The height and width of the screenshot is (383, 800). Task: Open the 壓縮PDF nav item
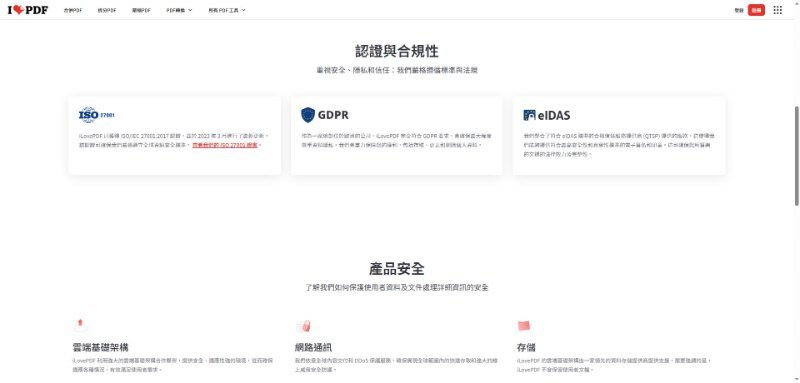[141, 10]
